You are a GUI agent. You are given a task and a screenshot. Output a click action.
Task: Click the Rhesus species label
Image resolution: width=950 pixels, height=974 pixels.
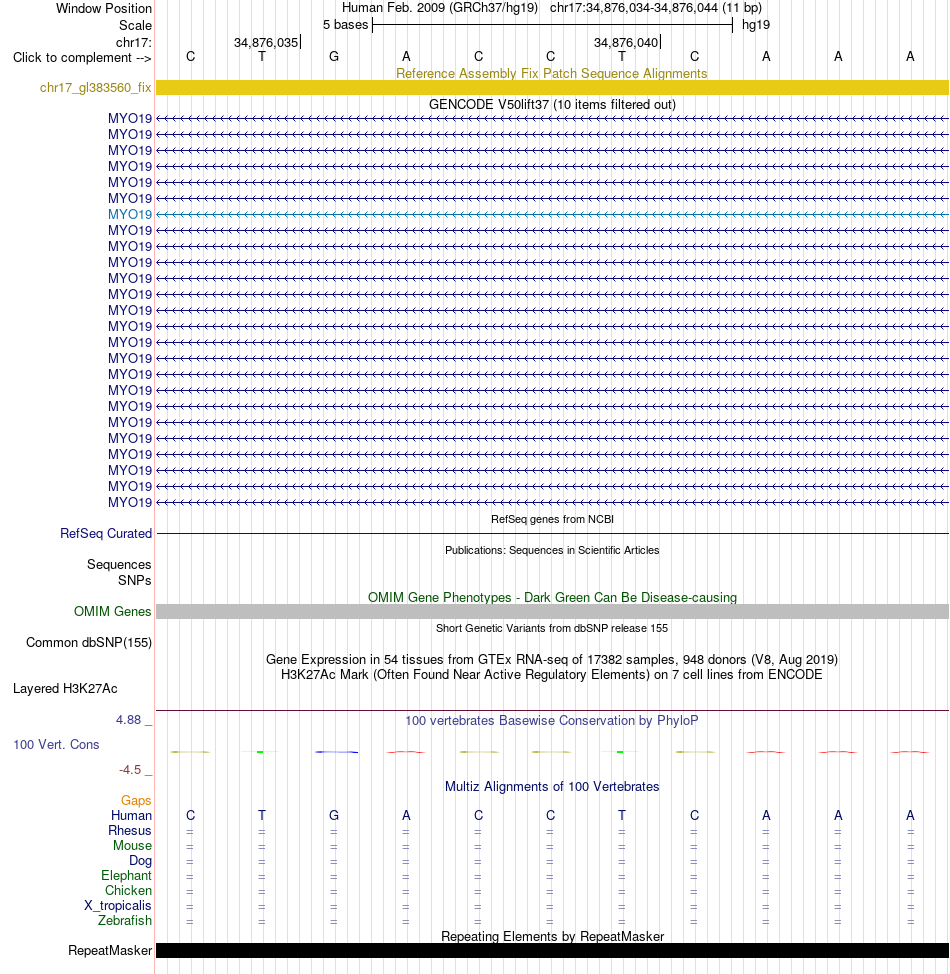point(130,831)
